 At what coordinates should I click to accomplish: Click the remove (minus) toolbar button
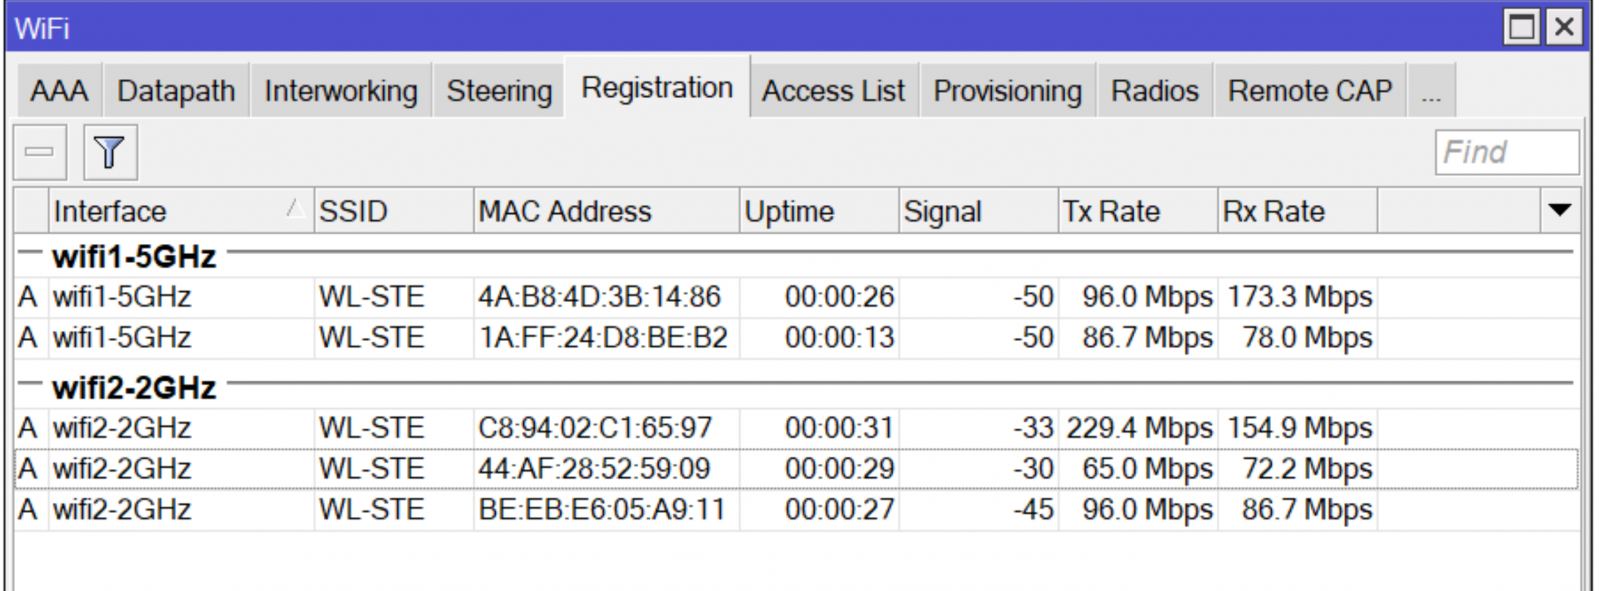click(40, 152)
